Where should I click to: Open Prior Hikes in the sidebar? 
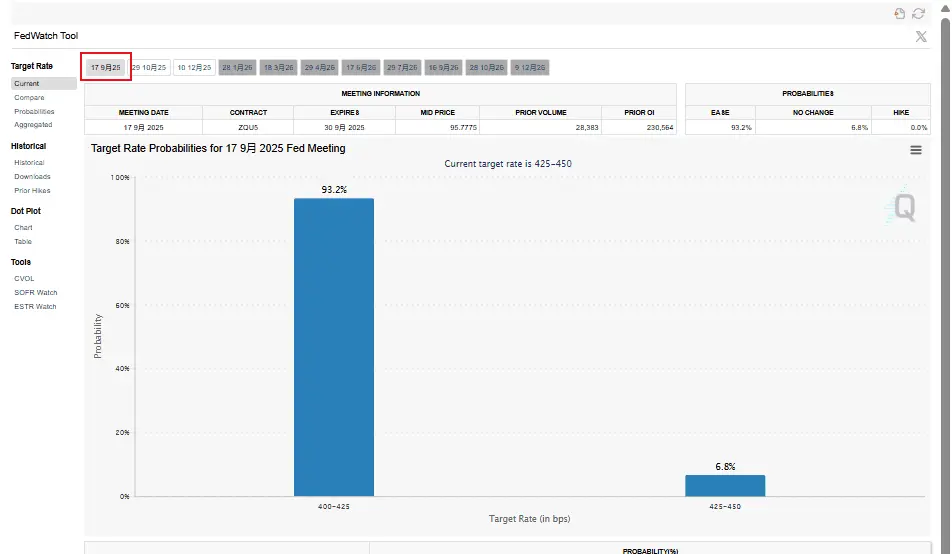pyautogui.click(x=32, y=191)
